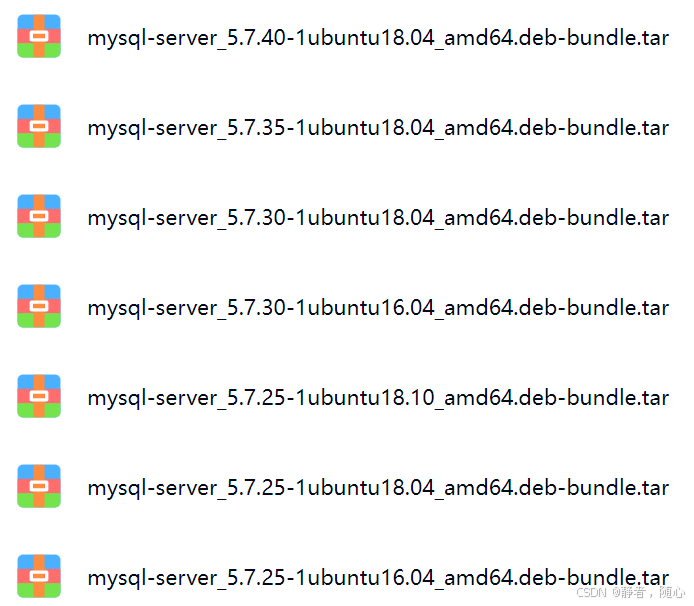The image size is (694, 606).
Task: Click the archive icon for mysql-server 5.7.40
Action: pos(39,36)
